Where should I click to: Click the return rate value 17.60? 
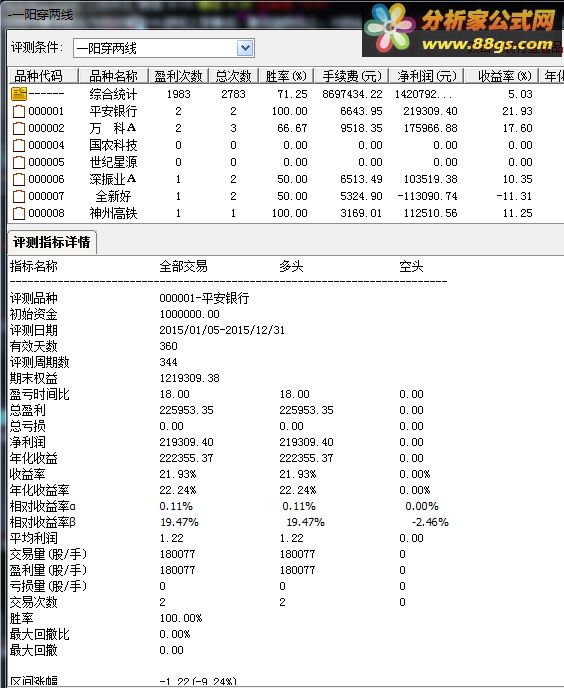click(517, 128)
